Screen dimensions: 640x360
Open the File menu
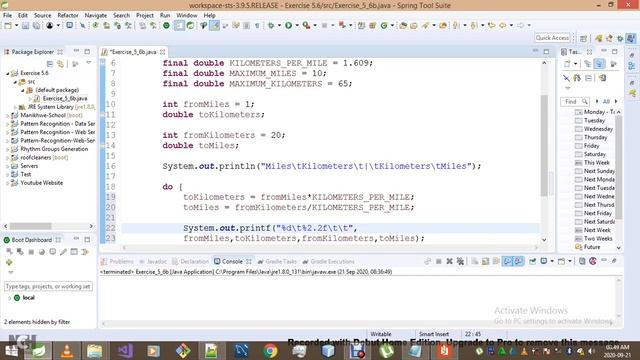click(x=7, y=15)
